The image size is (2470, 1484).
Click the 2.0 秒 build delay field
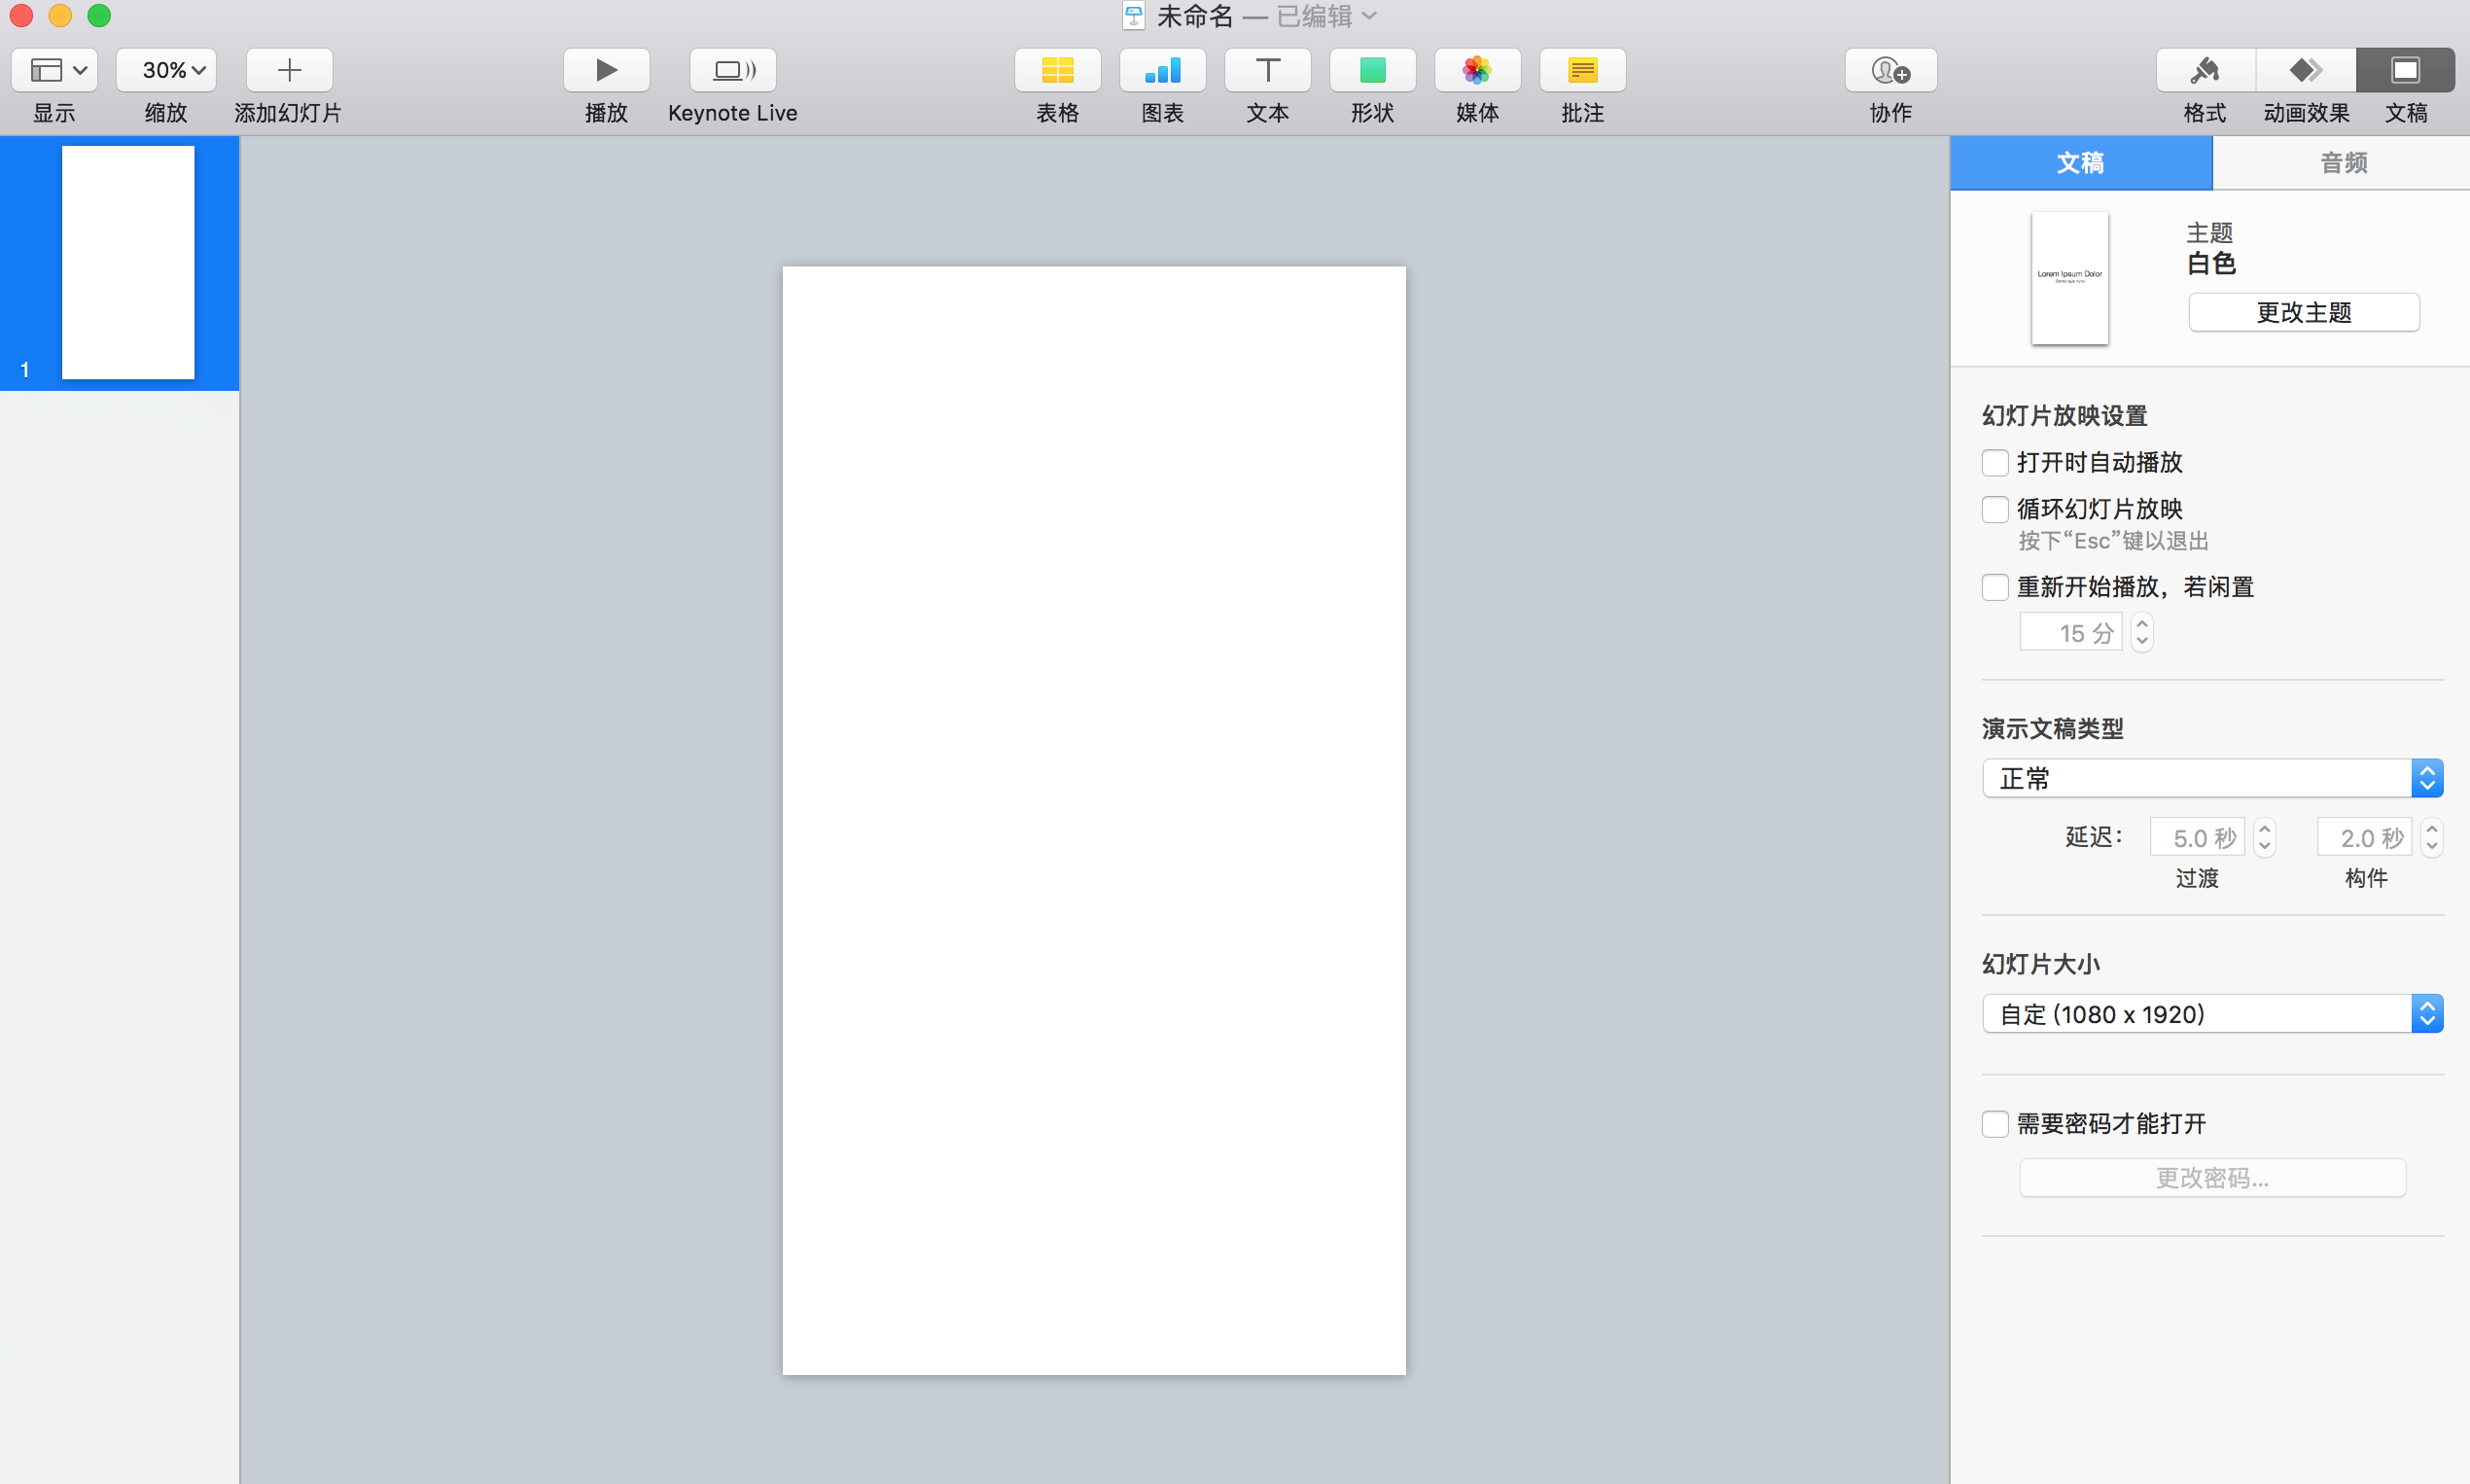pyautogui.click(x=2364, y=837)
